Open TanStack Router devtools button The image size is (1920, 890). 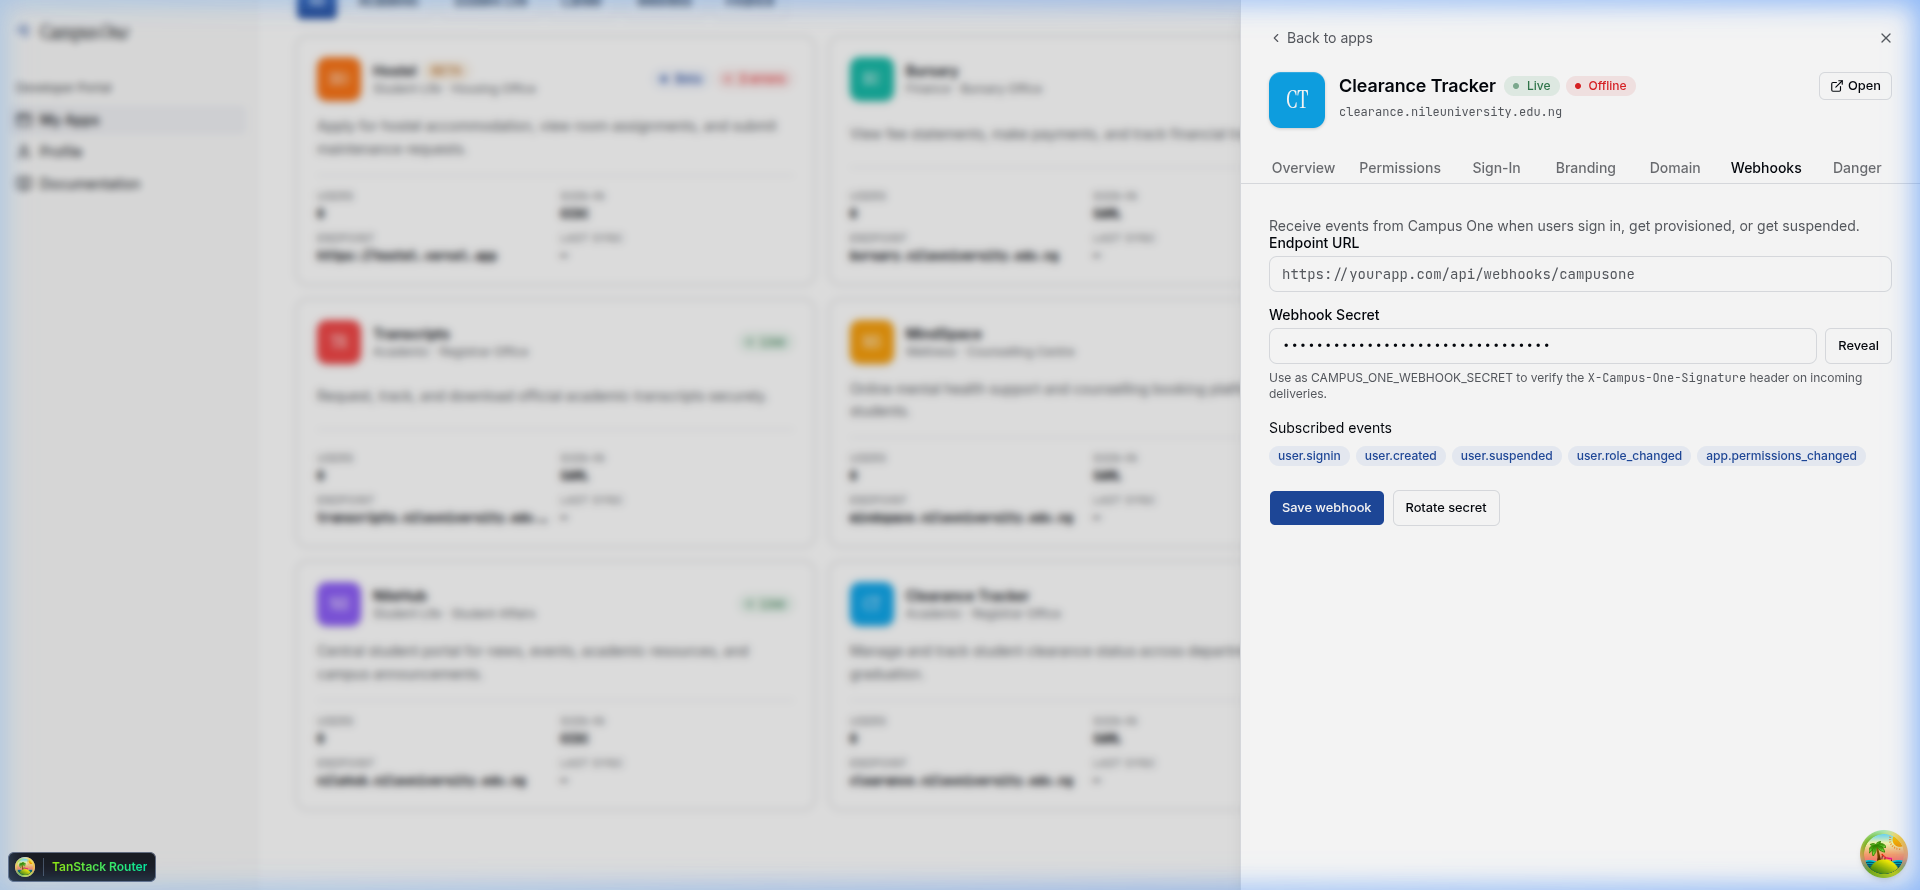pyautogui.click(x=82, y=867)
